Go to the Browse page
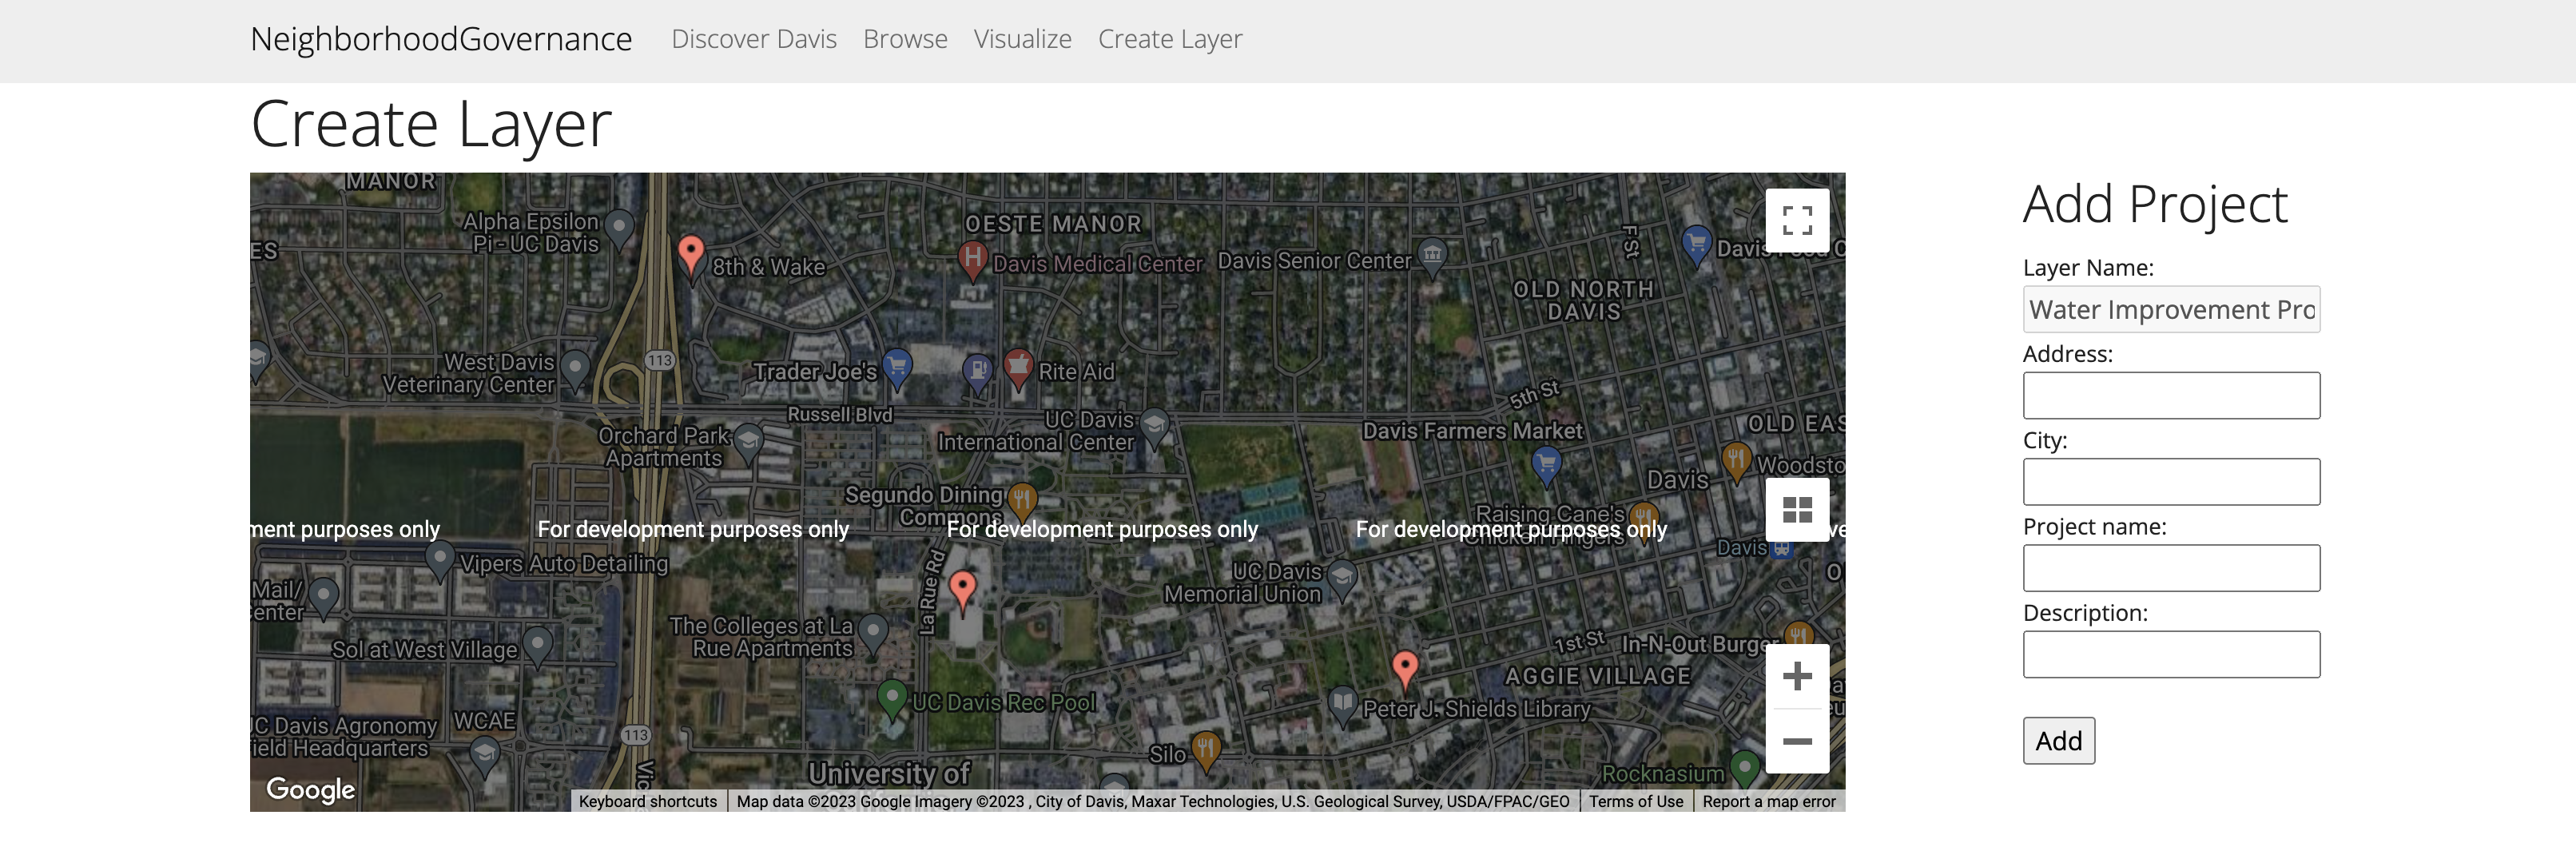2576x847 pixels. coord(905,39)
